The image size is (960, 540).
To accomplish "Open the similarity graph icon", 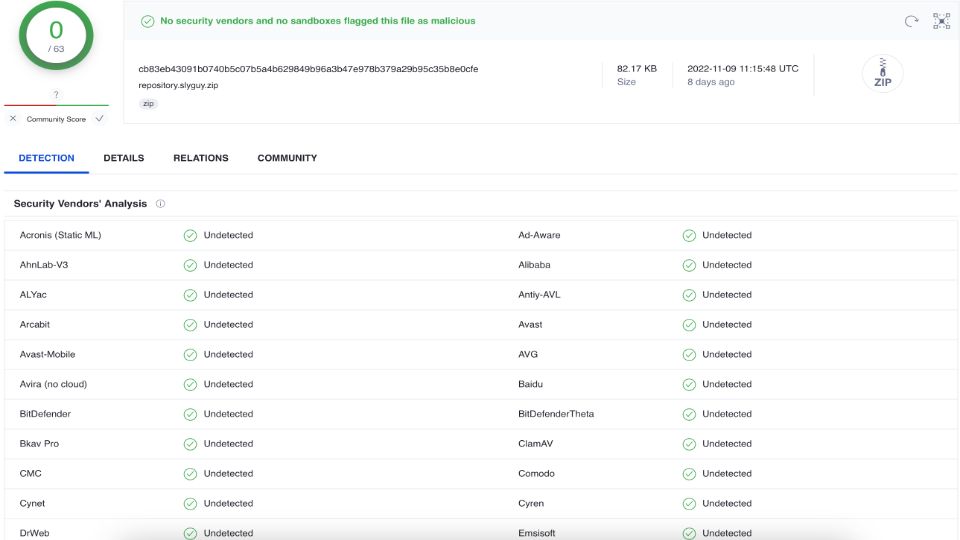I will 941,21.
